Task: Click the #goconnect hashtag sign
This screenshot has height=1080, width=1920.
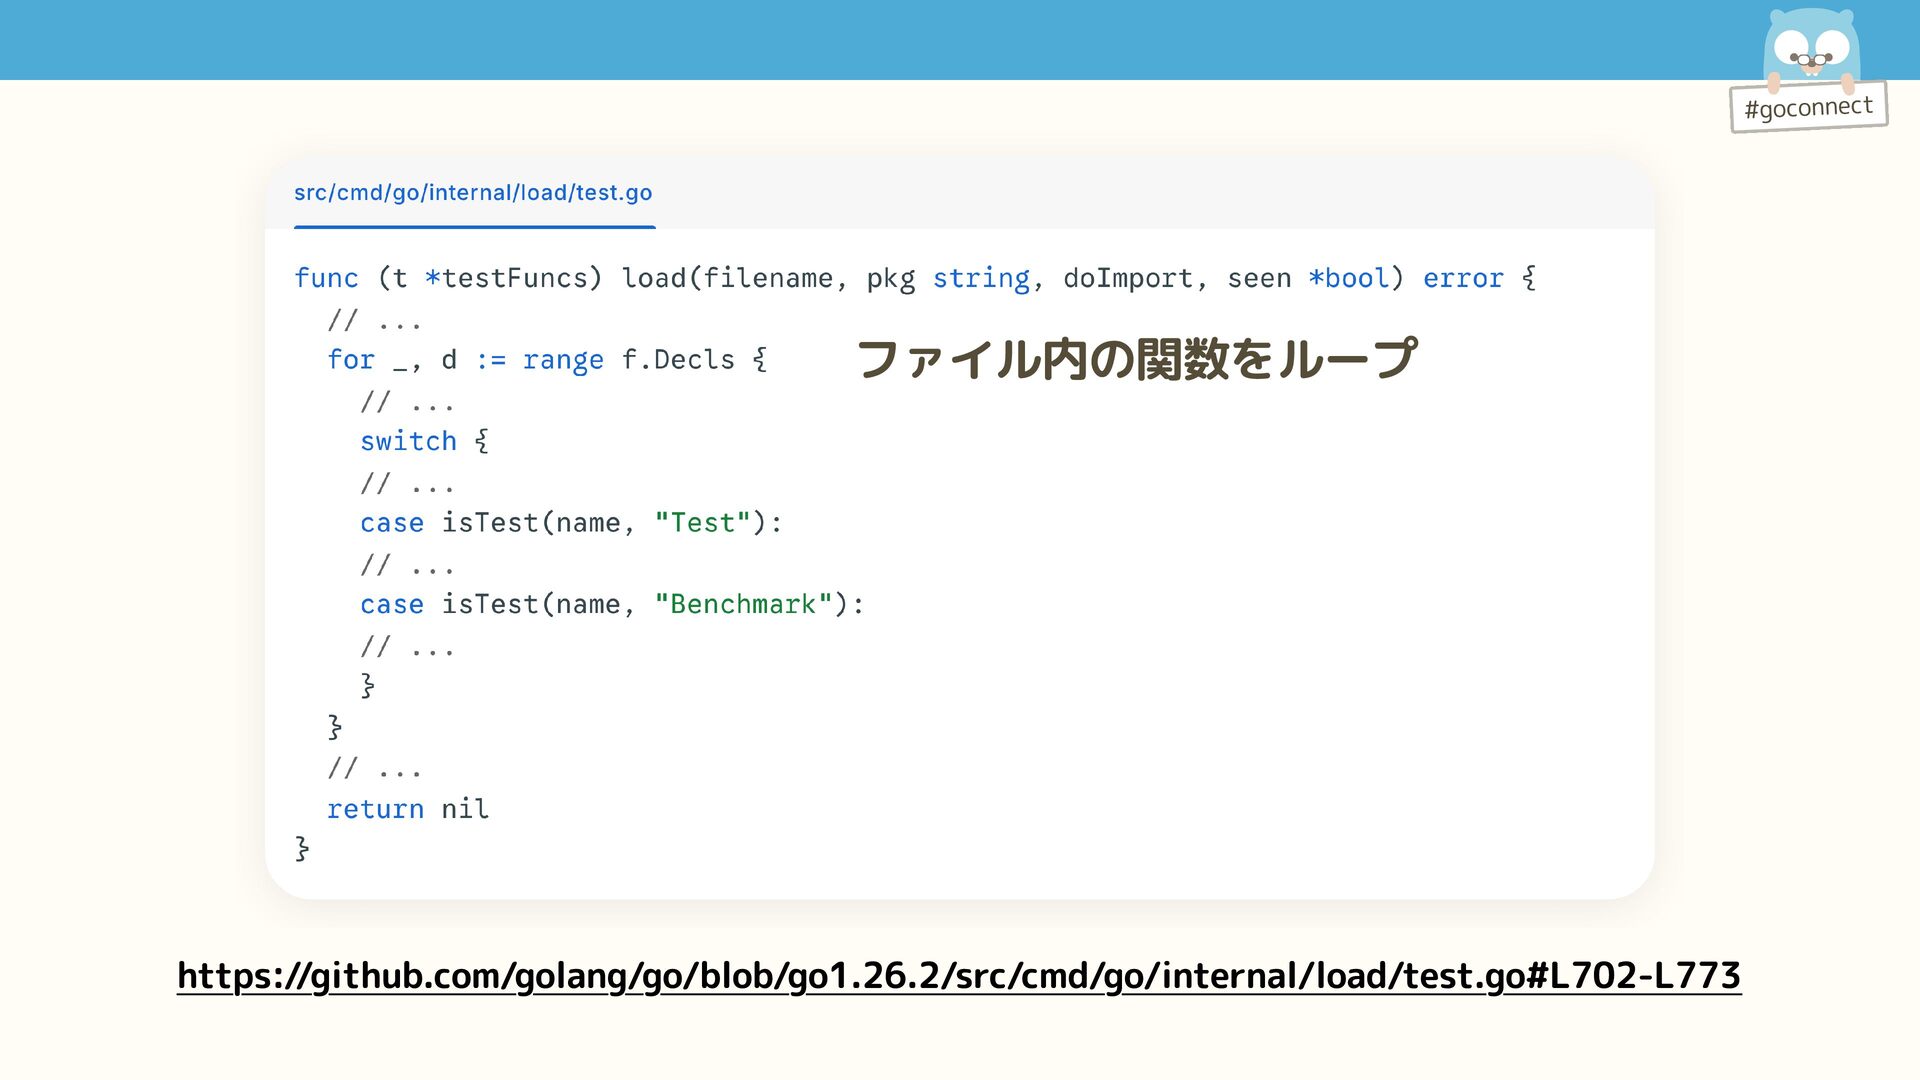Action: tap(1808, 107)
